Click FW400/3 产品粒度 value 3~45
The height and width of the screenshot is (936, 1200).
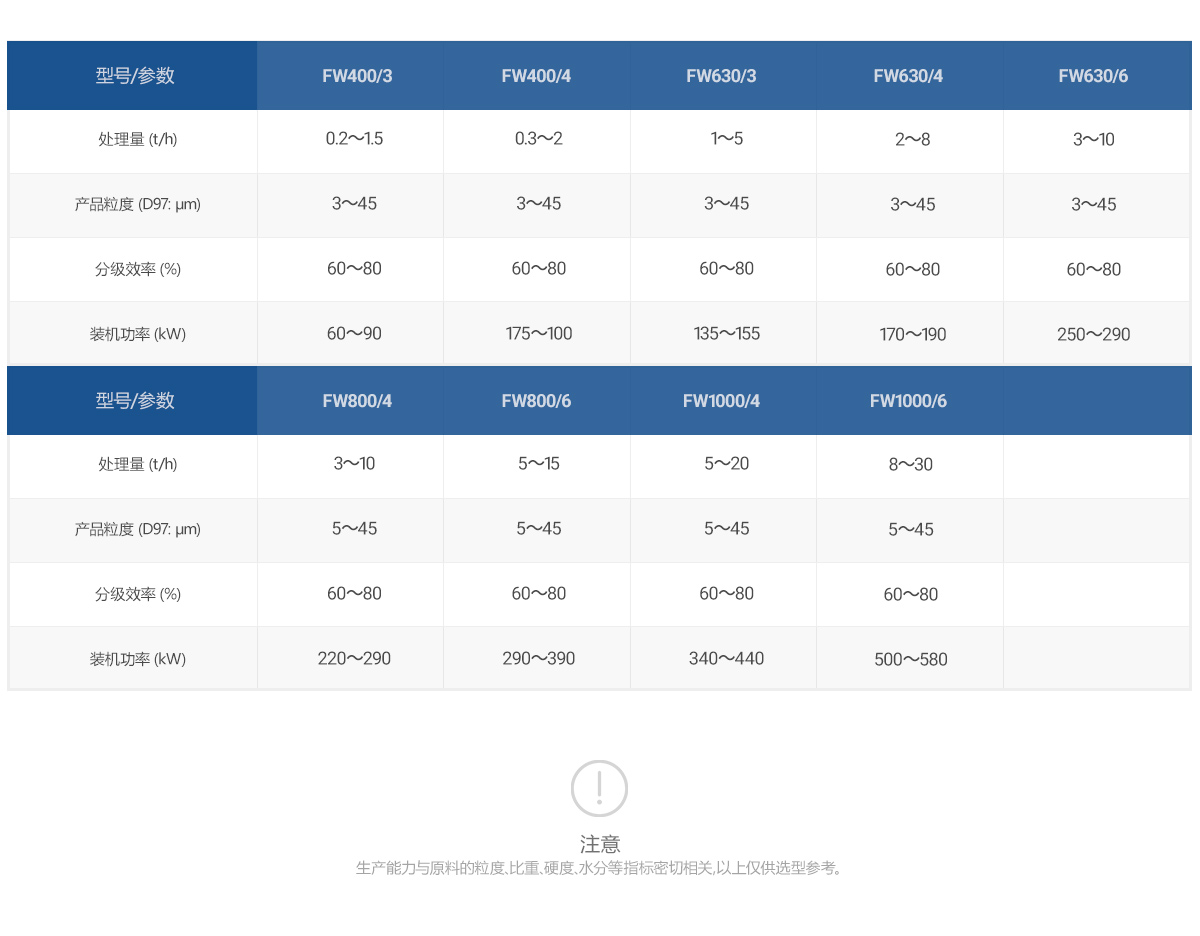click(354, 204)
